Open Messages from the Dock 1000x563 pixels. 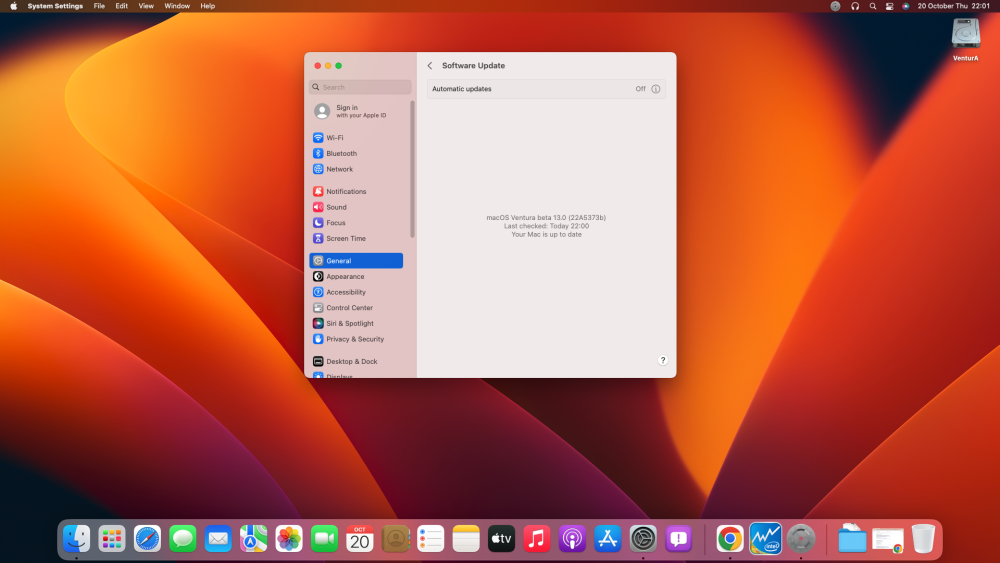coord(183,539)
